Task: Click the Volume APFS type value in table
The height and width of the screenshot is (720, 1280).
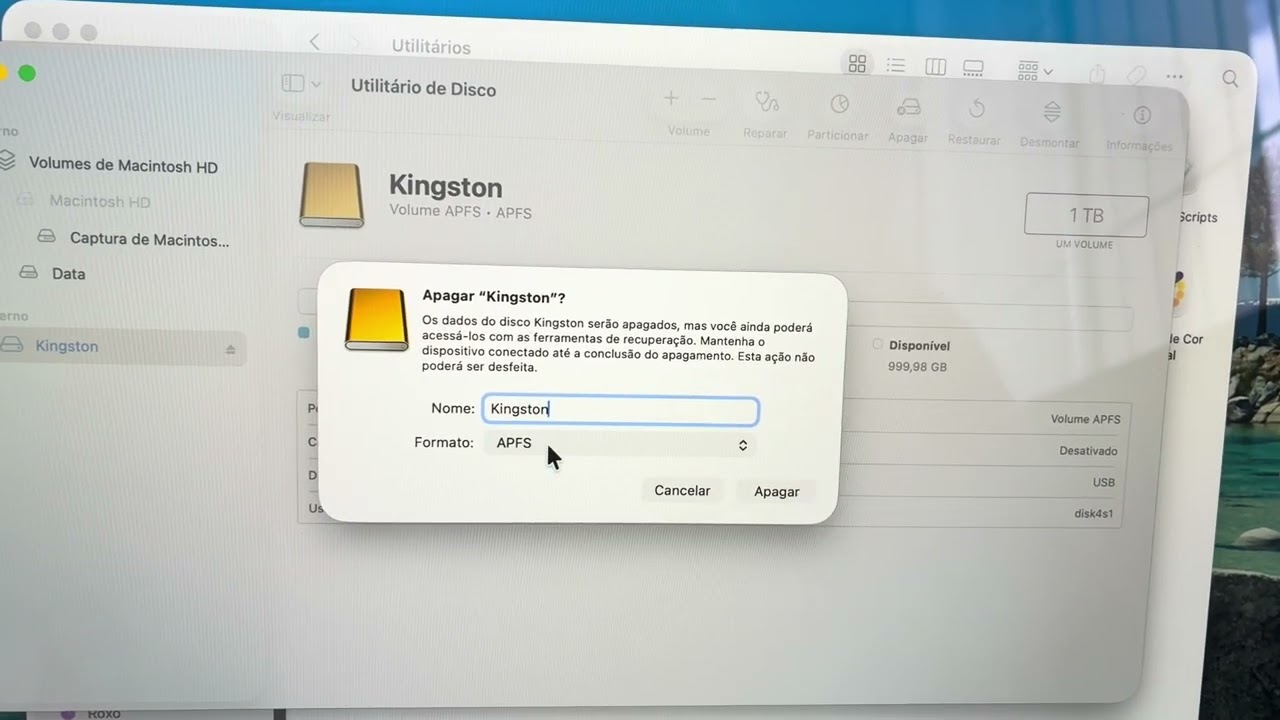Action: [1085, 419]
